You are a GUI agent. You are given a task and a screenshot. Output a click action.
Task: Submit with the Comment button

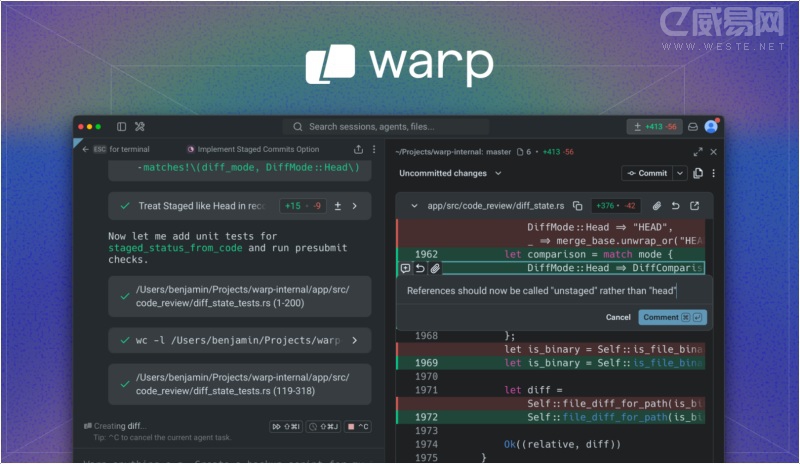tap(672, 317)
